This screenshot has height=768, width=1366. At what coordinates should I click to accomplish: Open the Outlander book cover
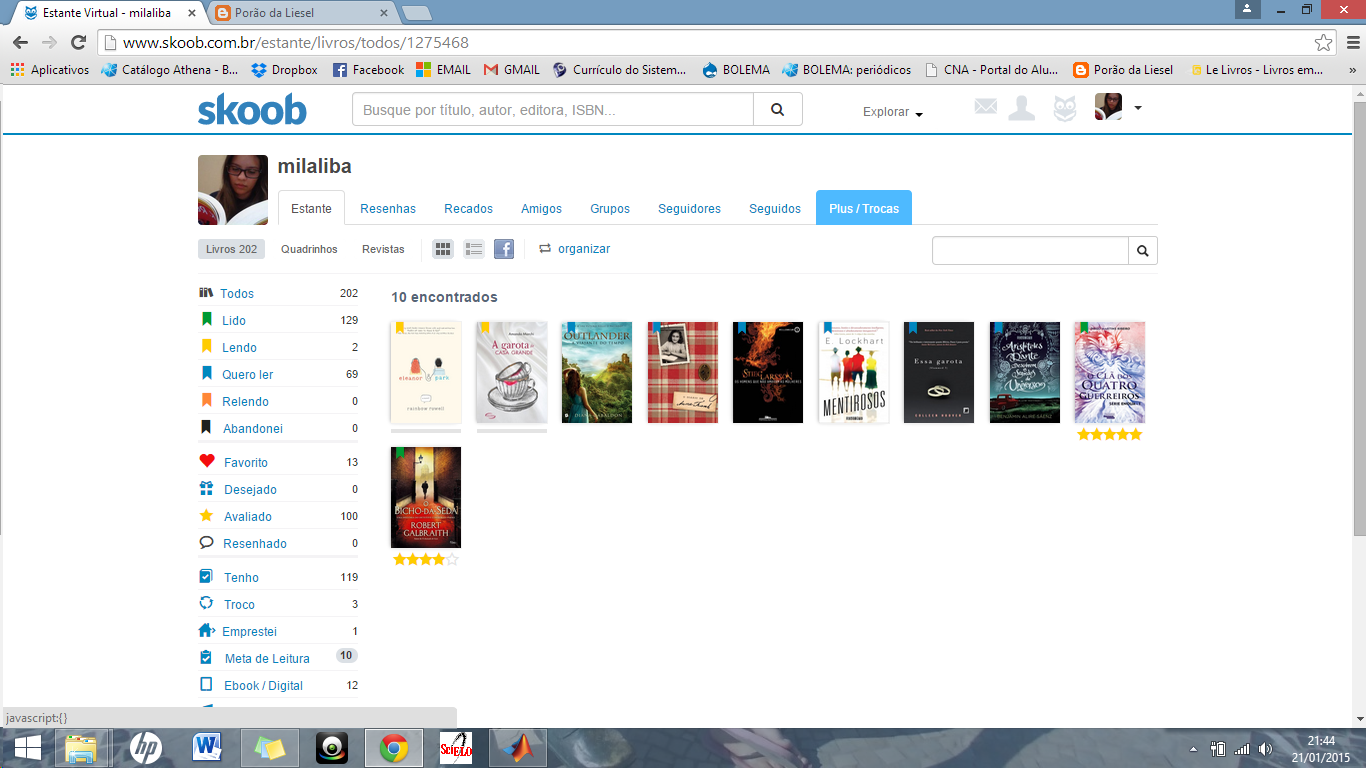(x=597, y=372)
